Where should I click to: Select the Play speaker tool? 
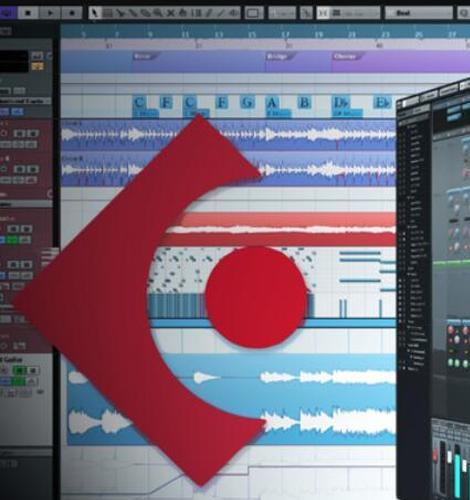(x=234, y=13)
